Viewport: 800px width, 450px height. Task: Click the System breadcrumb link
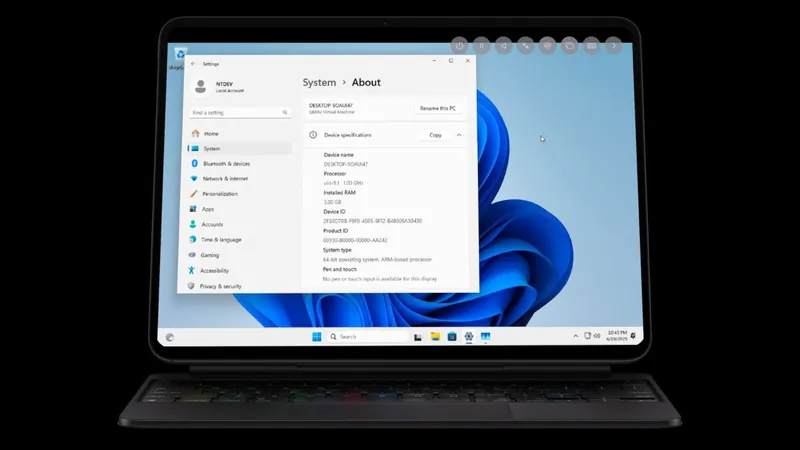[x=319, y=83]
